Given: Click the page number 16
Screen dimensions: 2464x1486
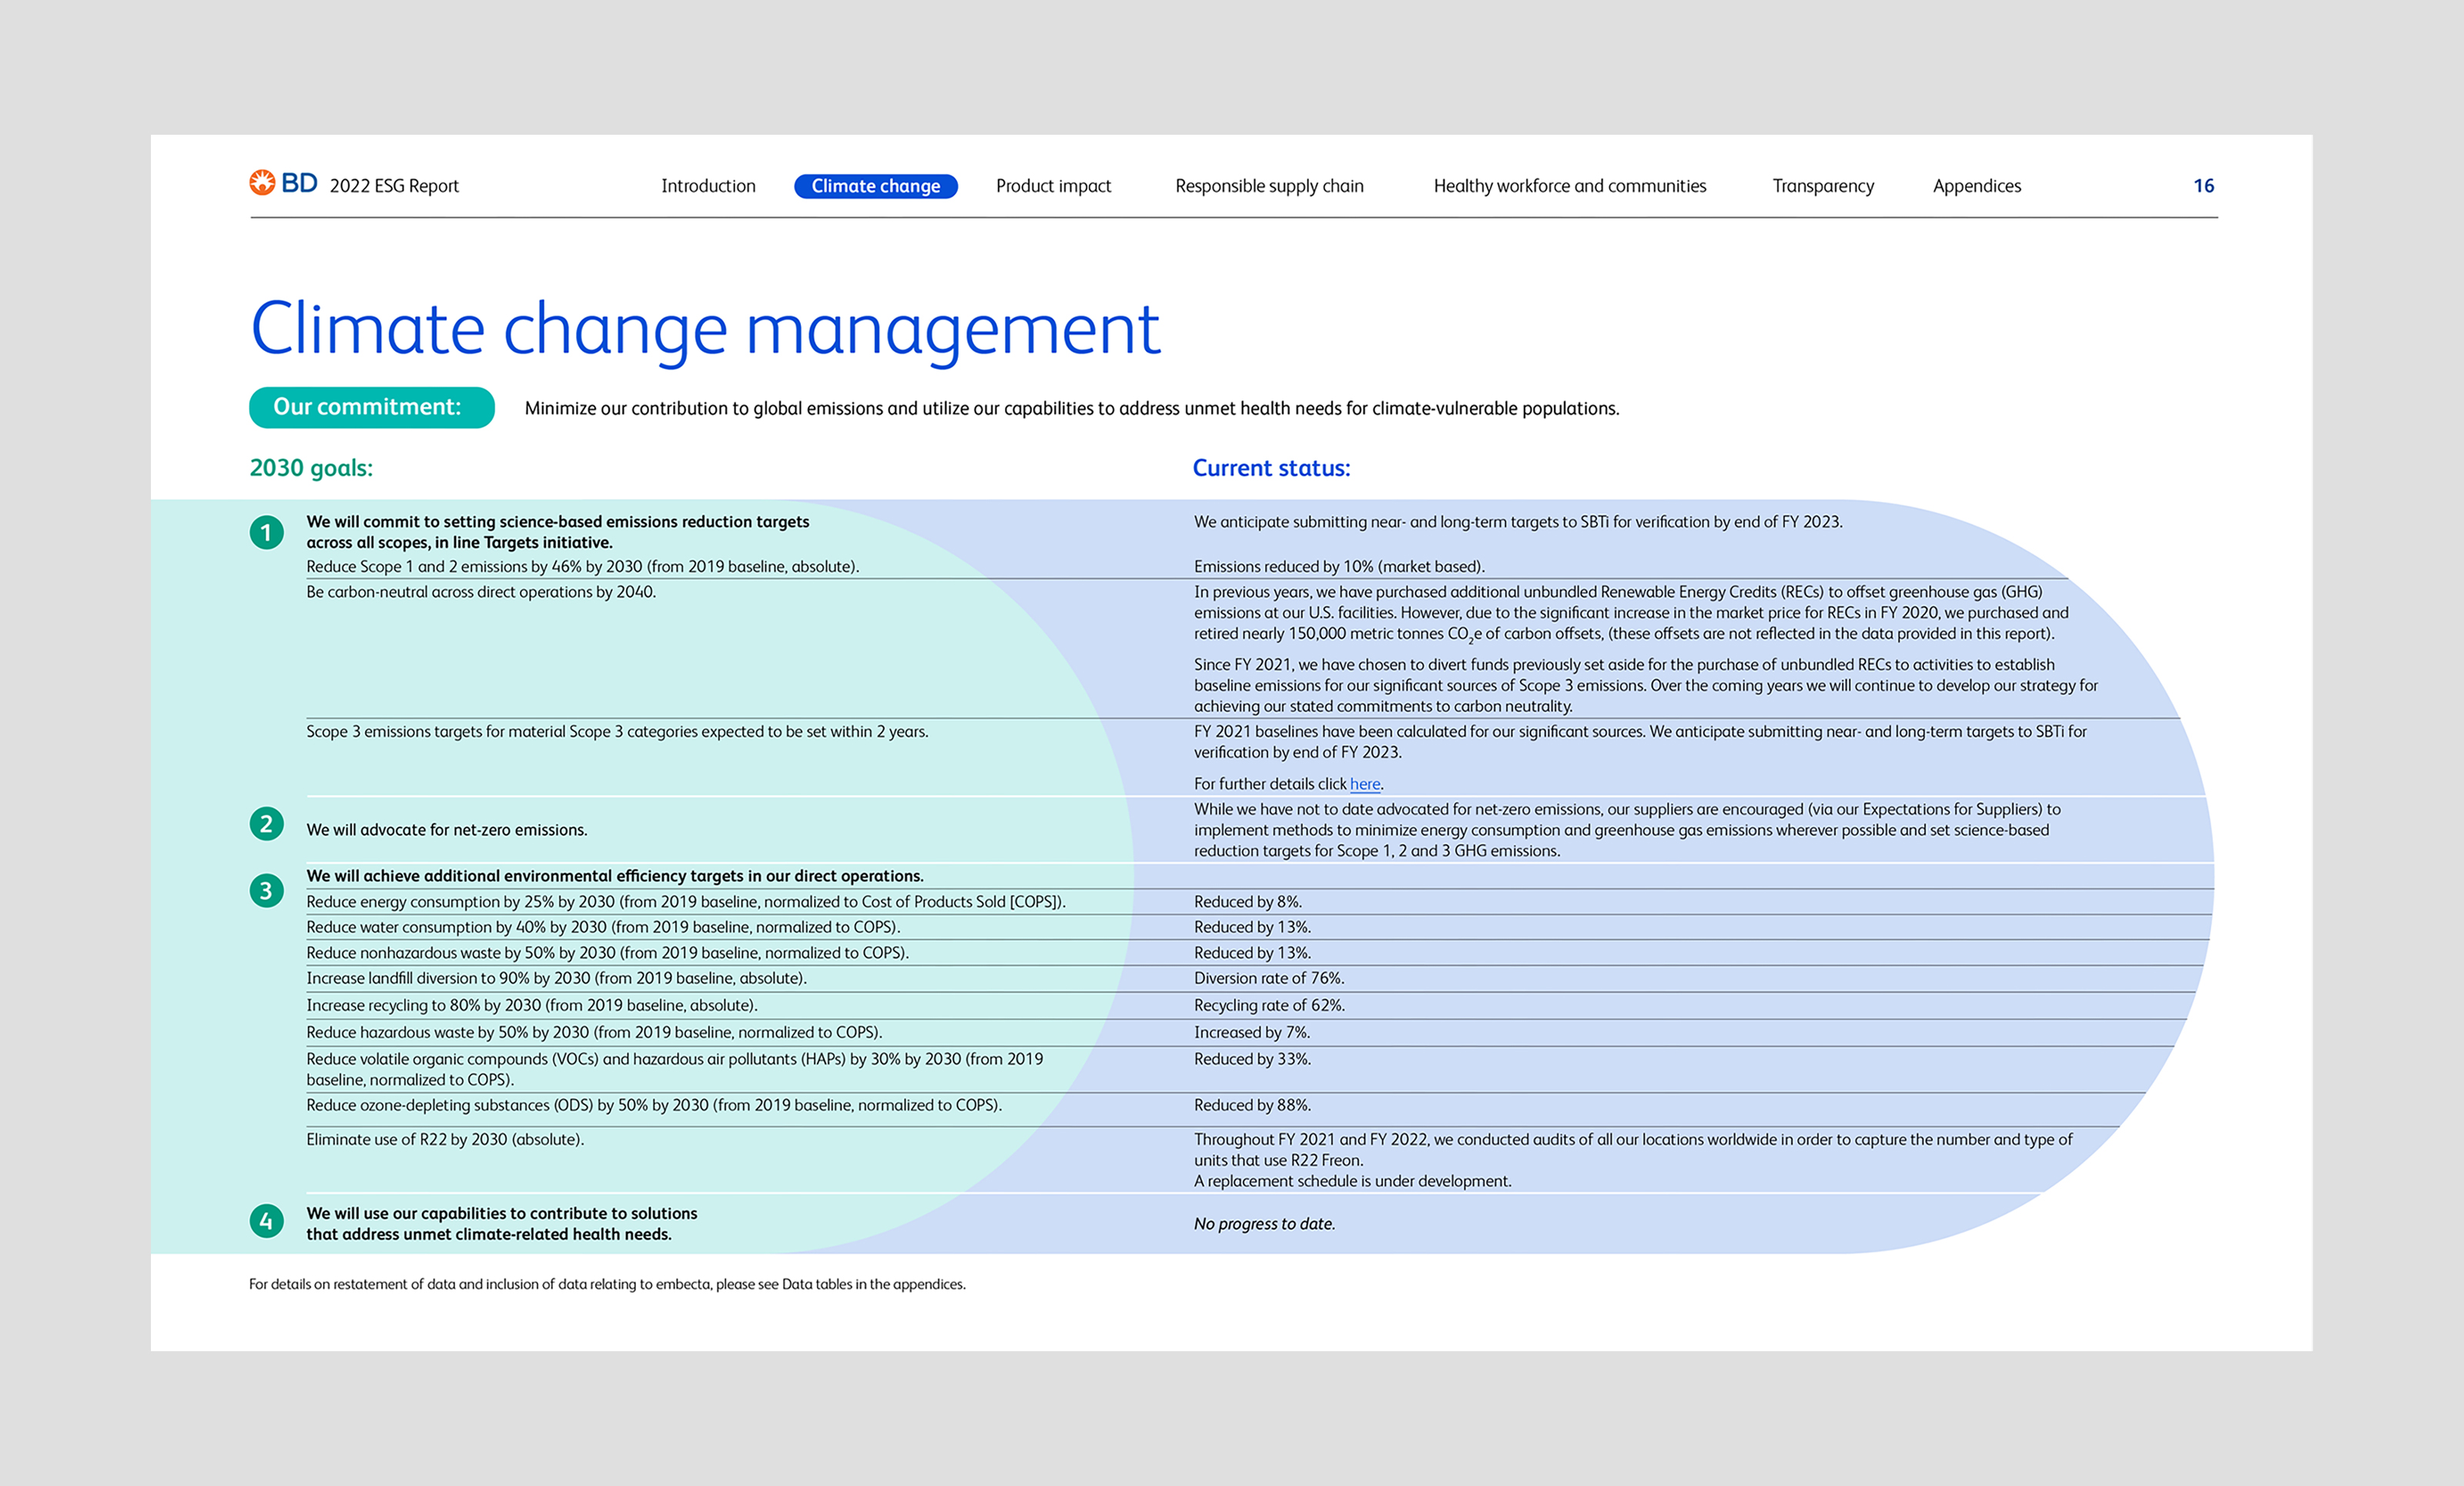Looking at the screenshot, I should point(2204,186).
